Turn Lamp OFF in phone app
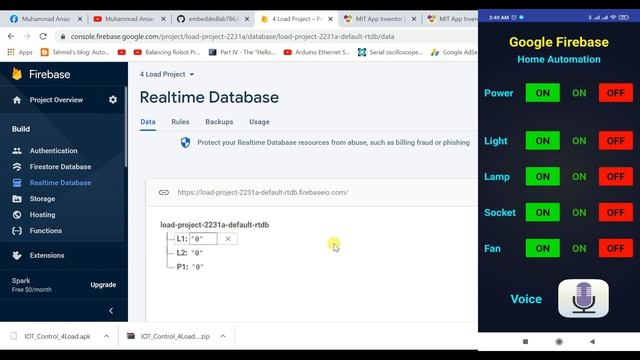The width and height of the screenshot is (640, 360). [x=616, y=177]
